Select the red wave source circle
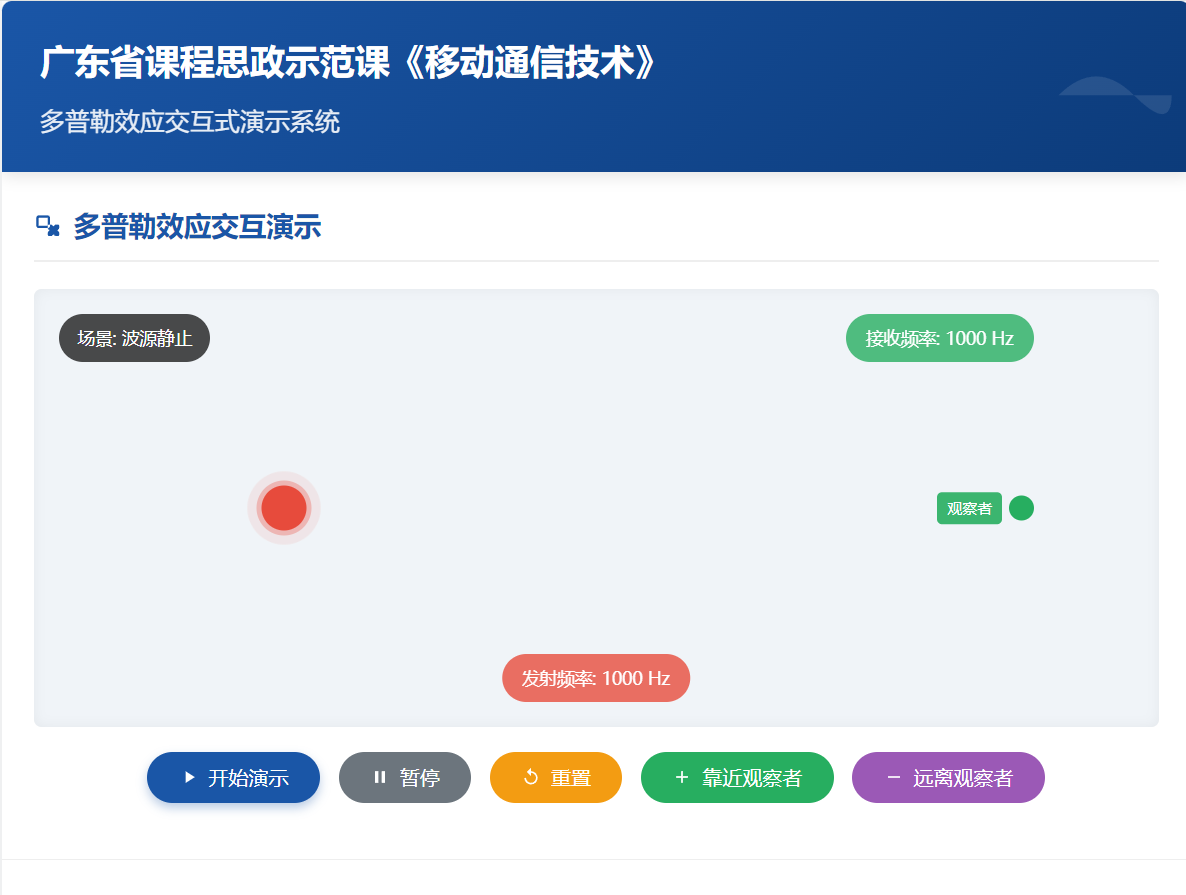 (x=284, y=508)
